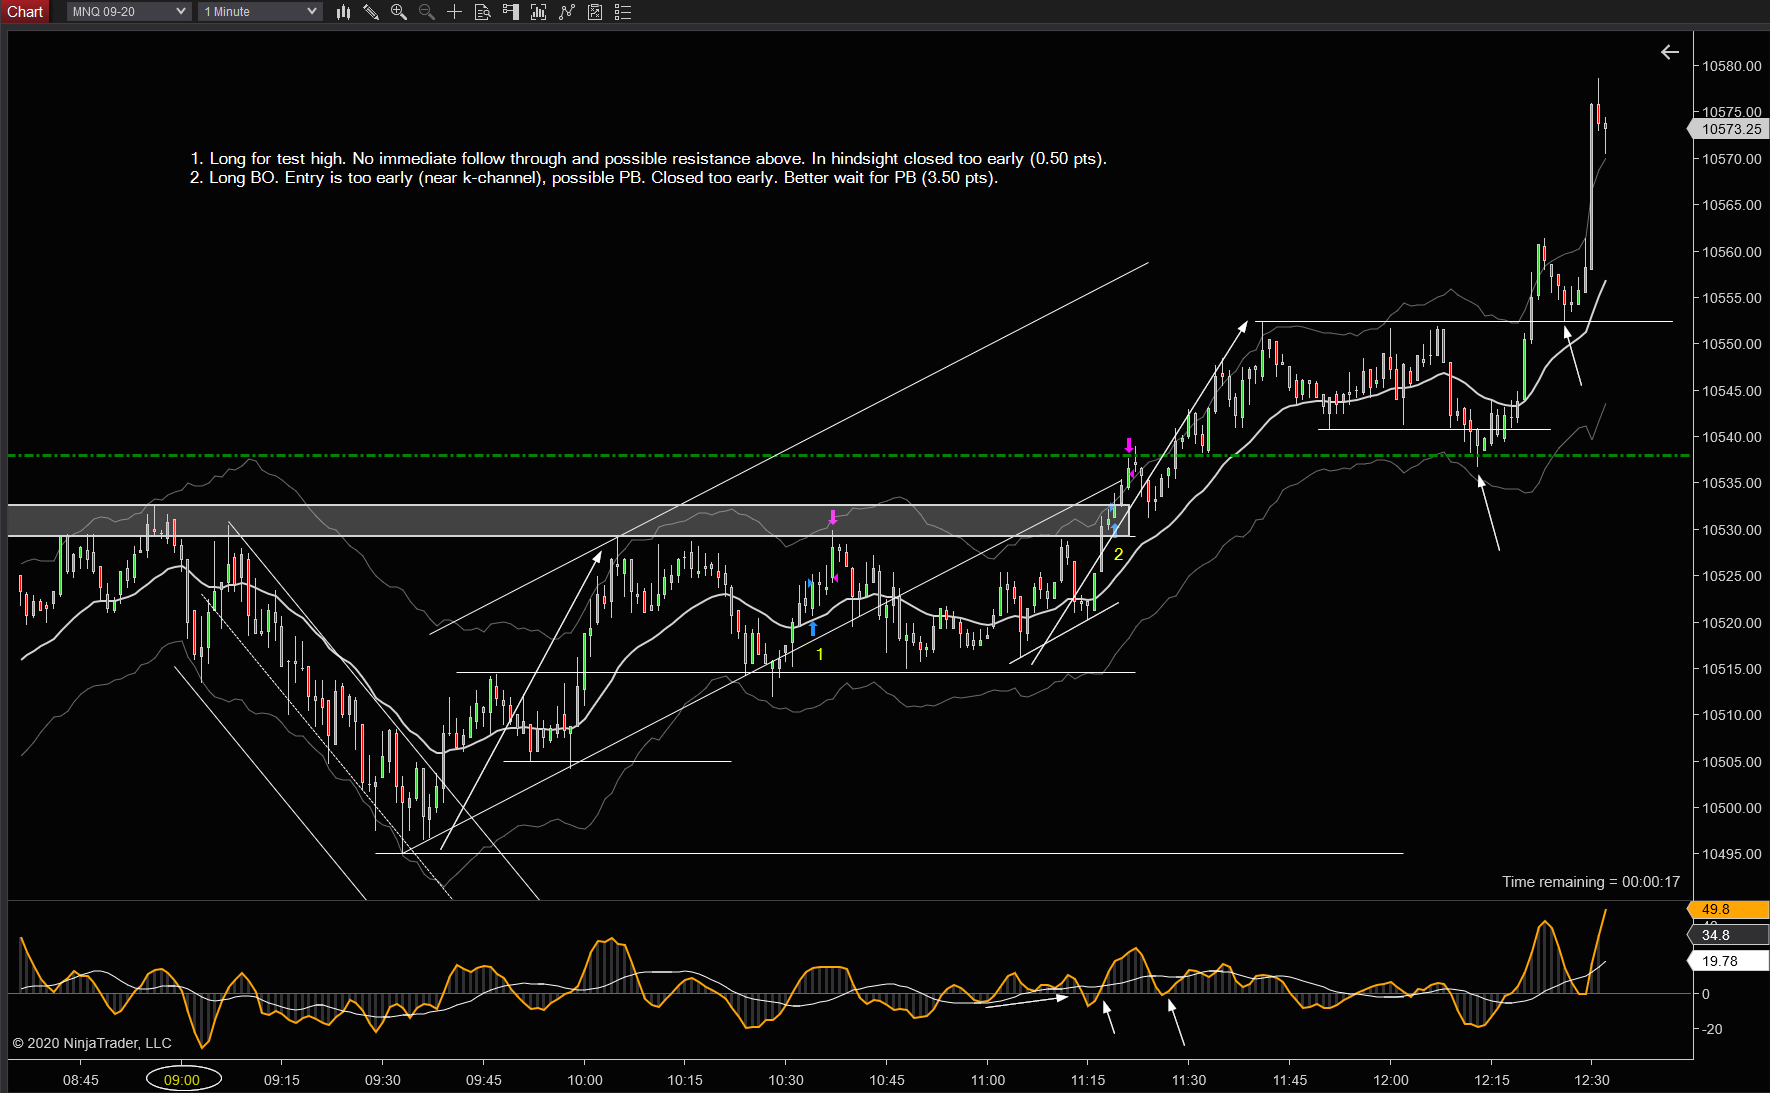Open the 1 Minute interval dropdown
1770x1093 pixels.
[260, 12]
